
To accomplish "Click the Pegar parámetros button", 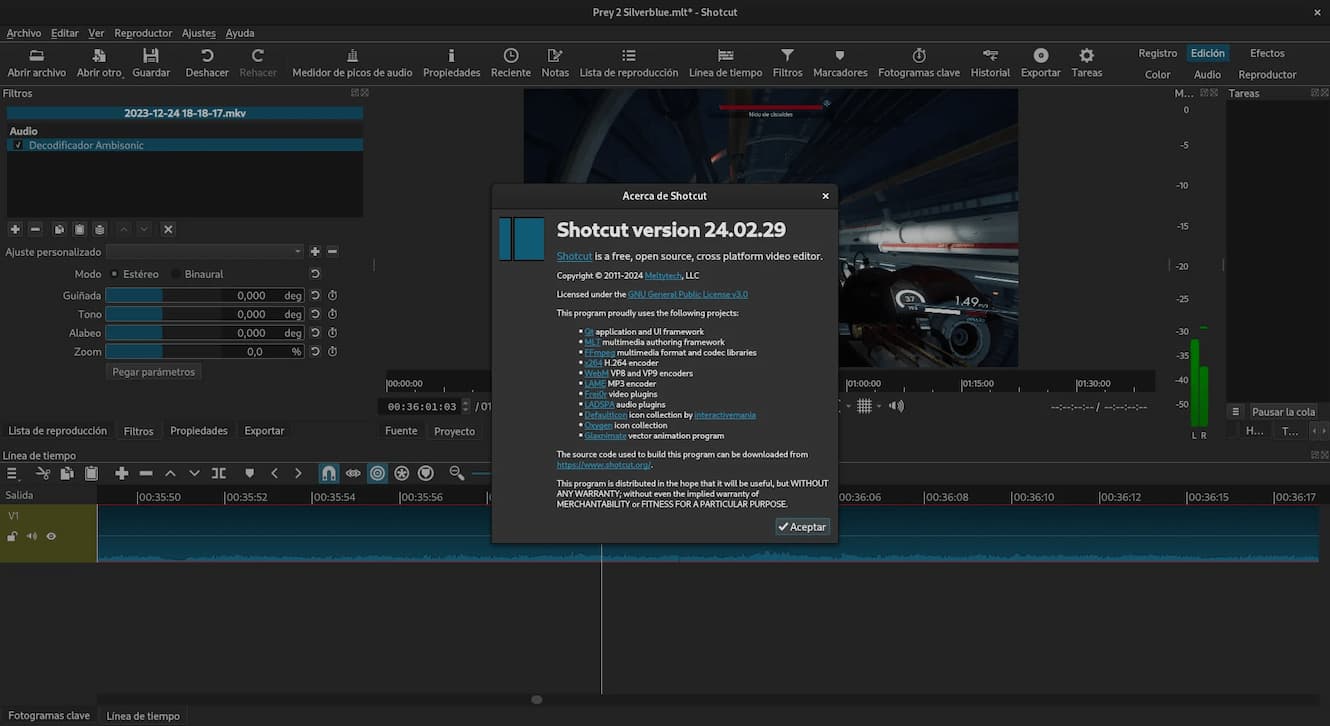I will click(x=154, y=372).
